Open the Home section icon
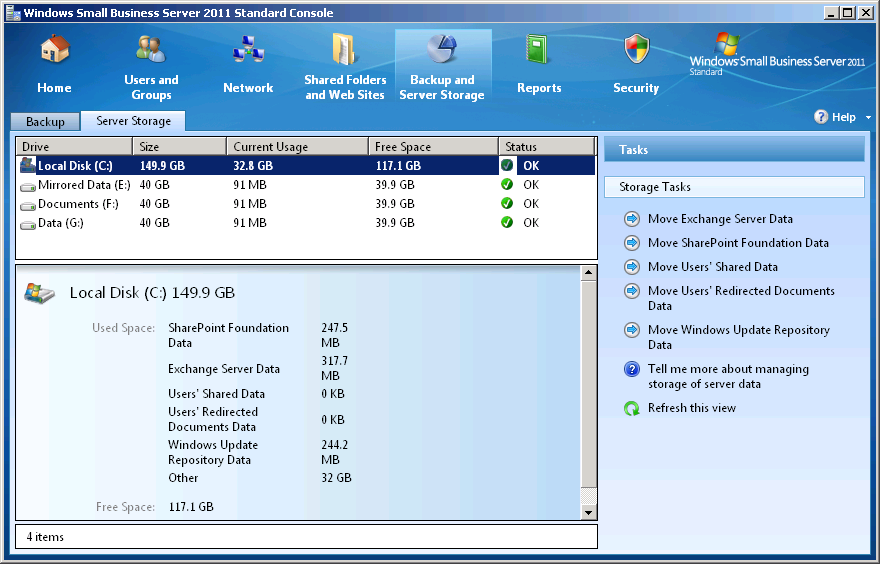The width and height of the screenshot is (880, 564). pos(54,49)
